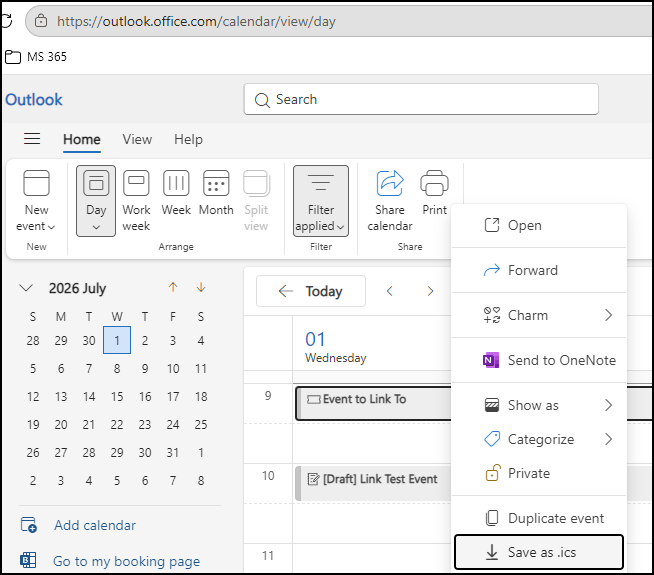Click the Search box

[421, 99]
